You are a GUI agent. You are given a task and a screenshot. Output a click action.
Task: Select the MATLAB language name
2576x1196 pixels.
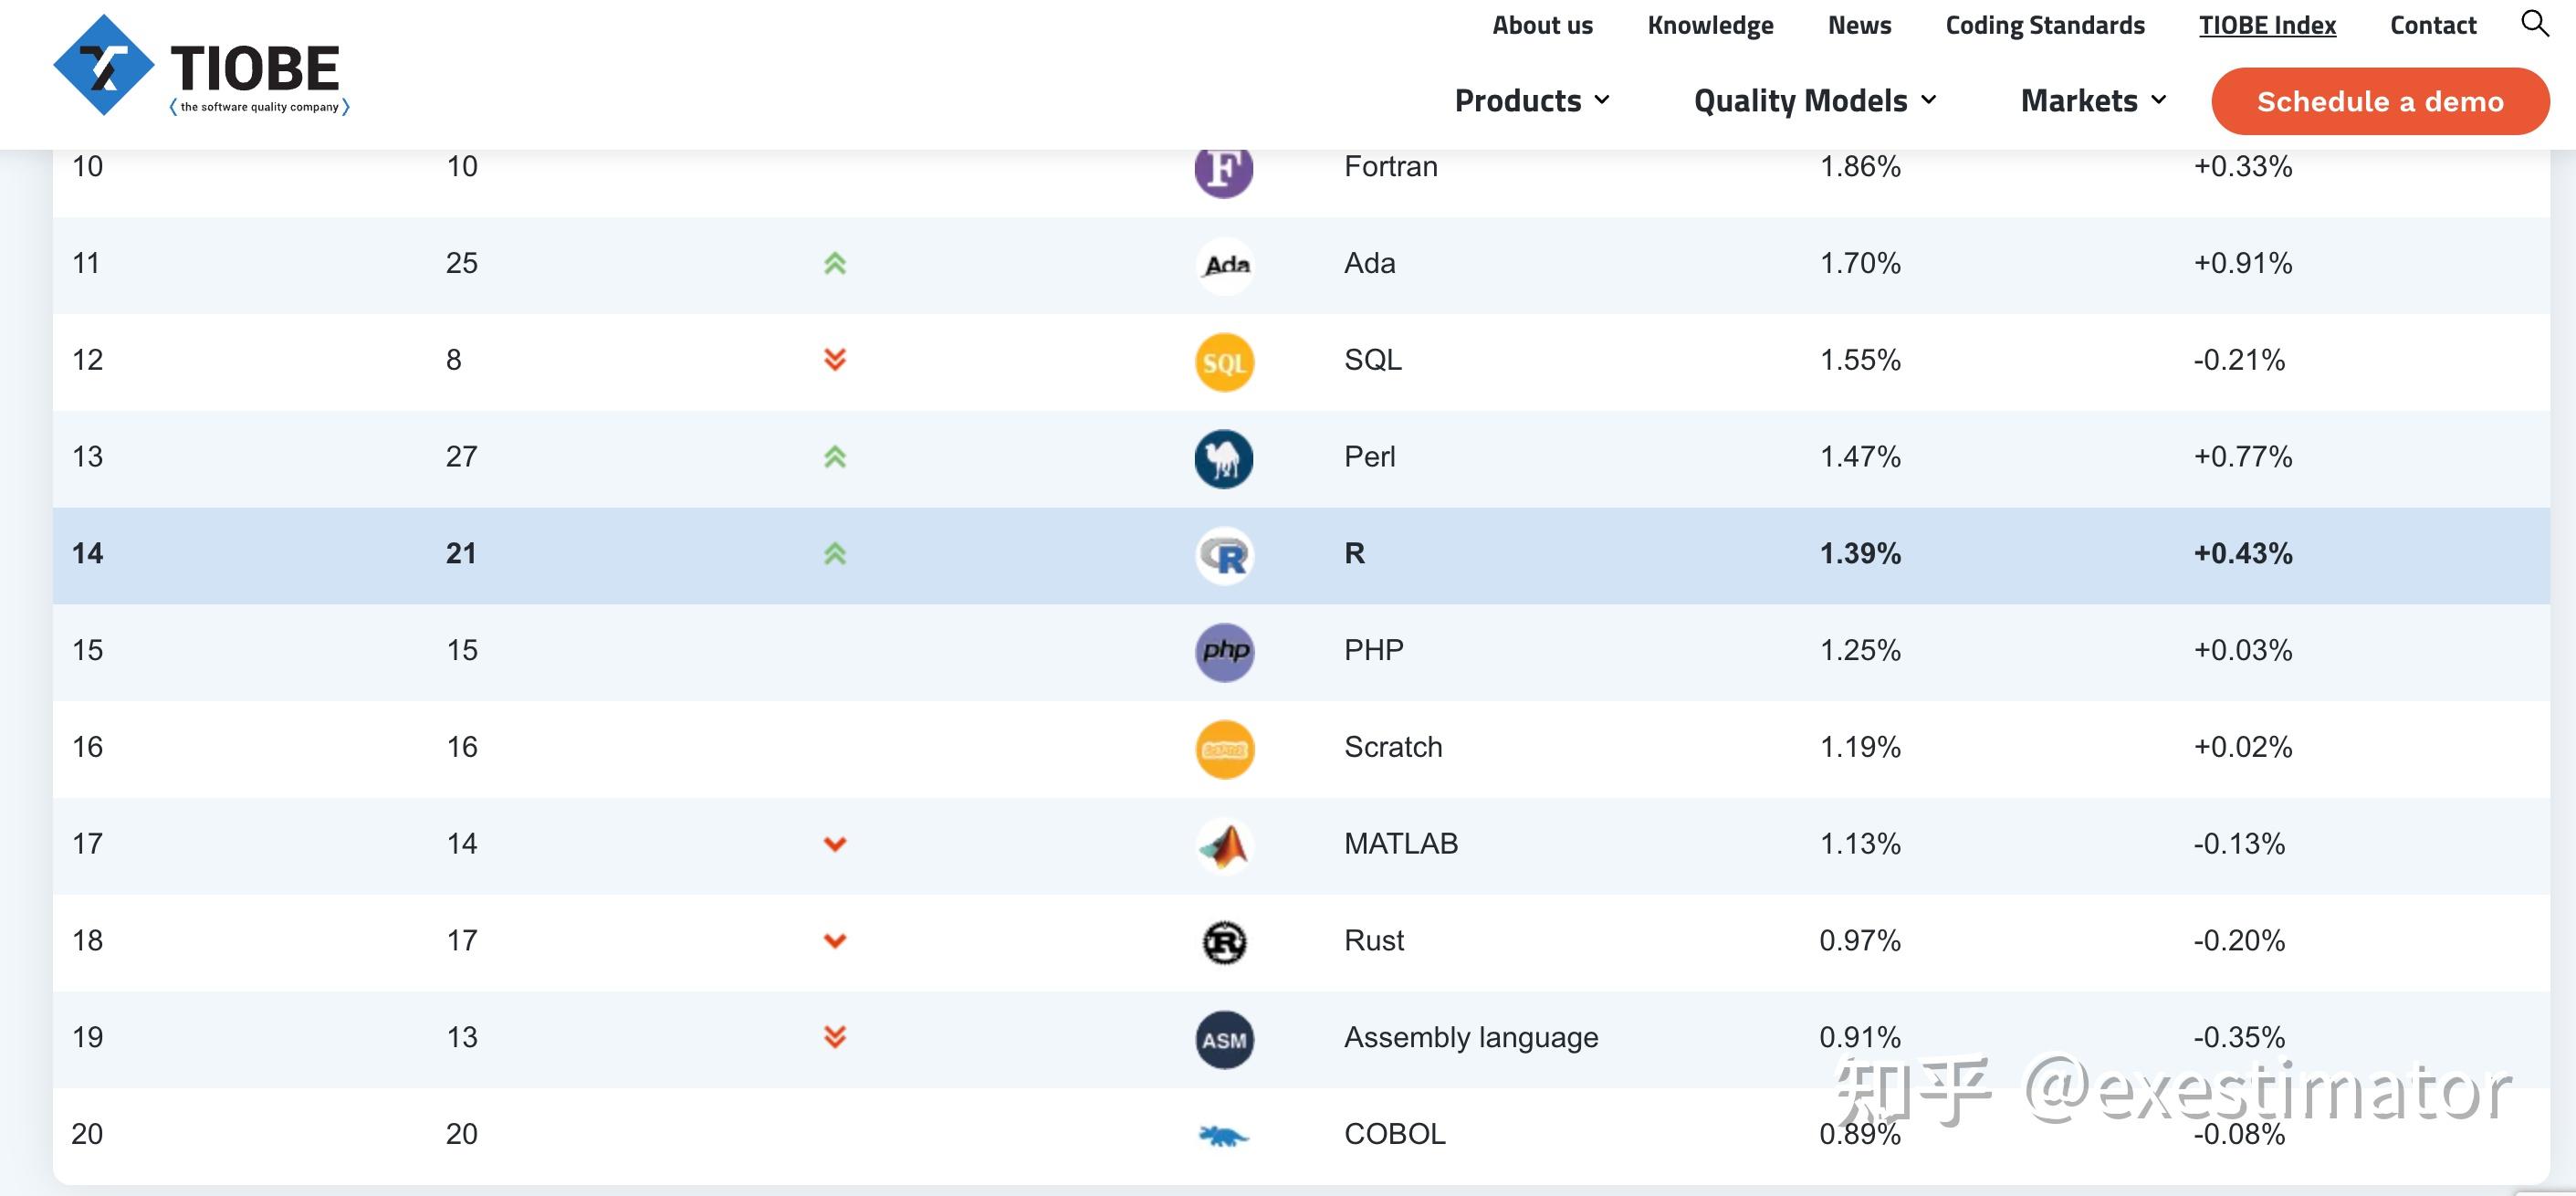(1401, 843)
